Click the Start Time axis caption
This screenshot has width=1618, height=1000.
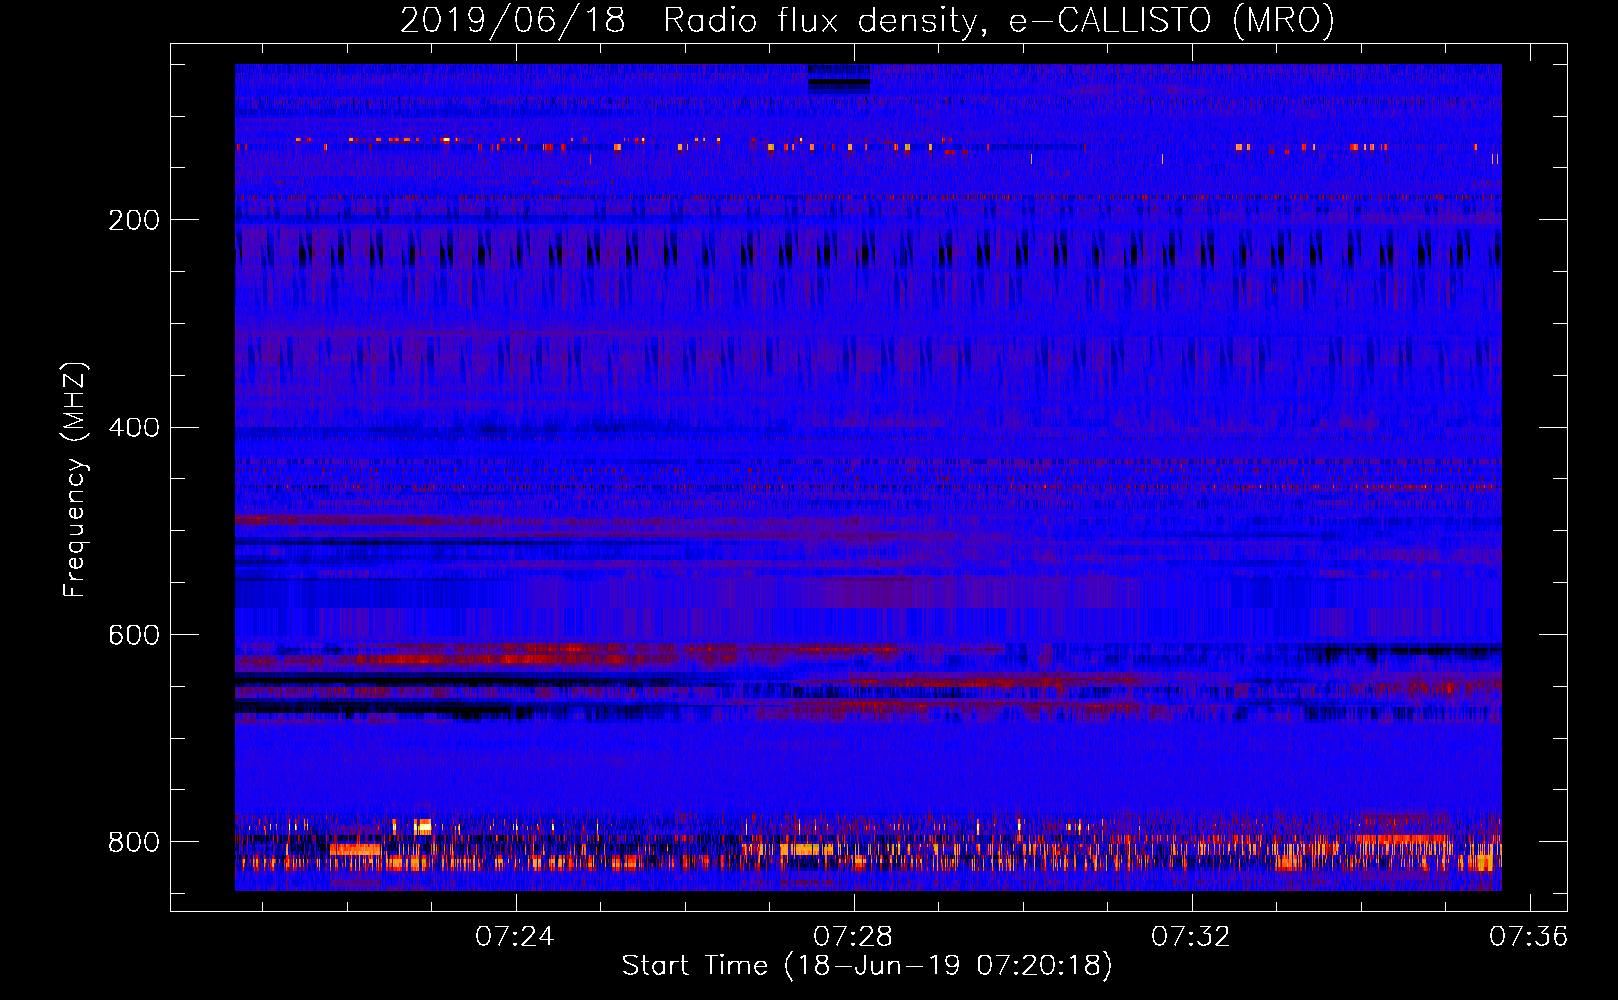tap(867, 966)
